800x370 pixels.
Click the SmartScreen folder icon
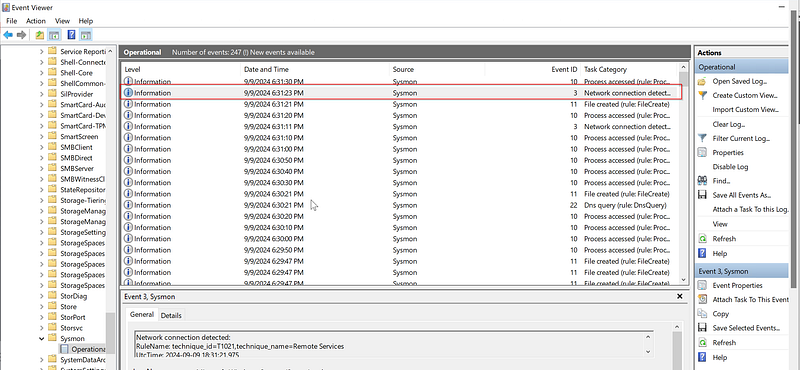pos(52,136)
